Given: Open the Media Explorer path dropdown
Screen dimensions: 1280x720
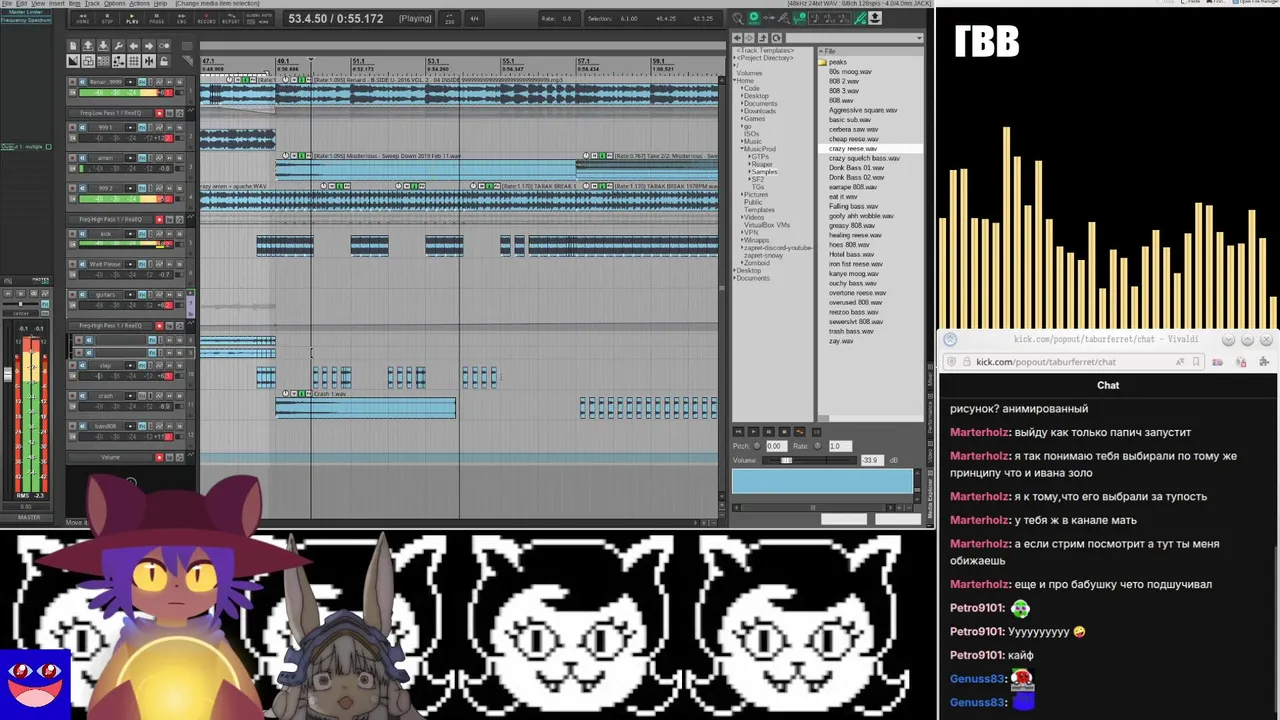Looking at the screenshot, I should point(919,38).
